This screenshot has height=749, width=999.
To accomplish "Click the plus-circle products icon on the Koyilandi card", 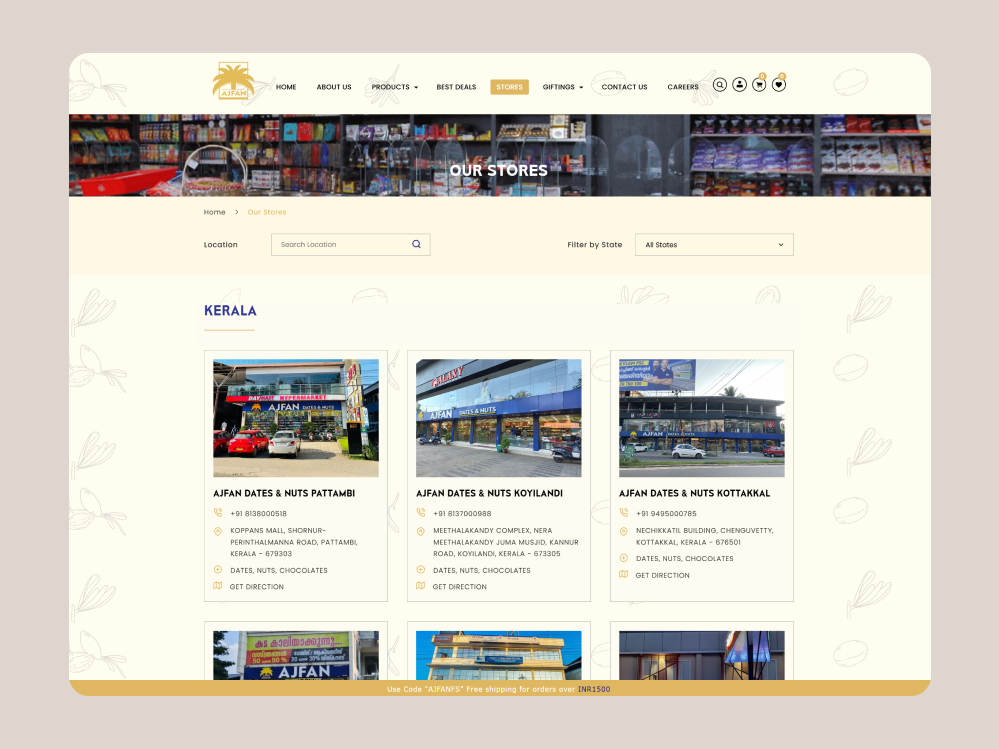I will (420, 570).
